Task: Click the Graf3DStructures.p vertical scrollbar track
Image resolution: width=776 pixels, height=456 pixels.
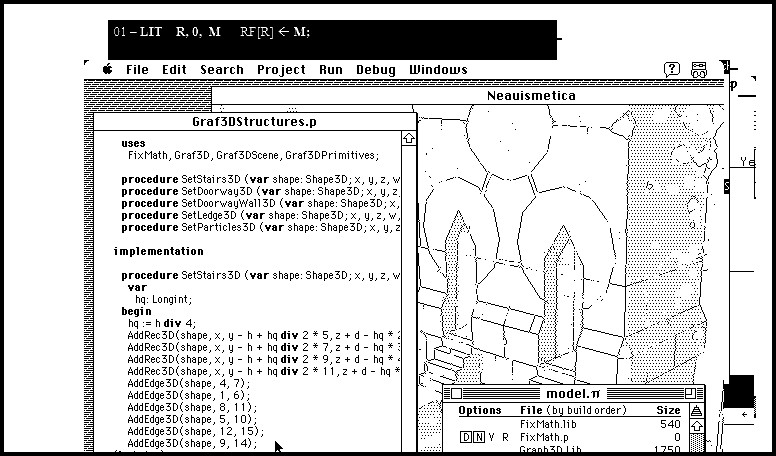Action: point(408,300)
